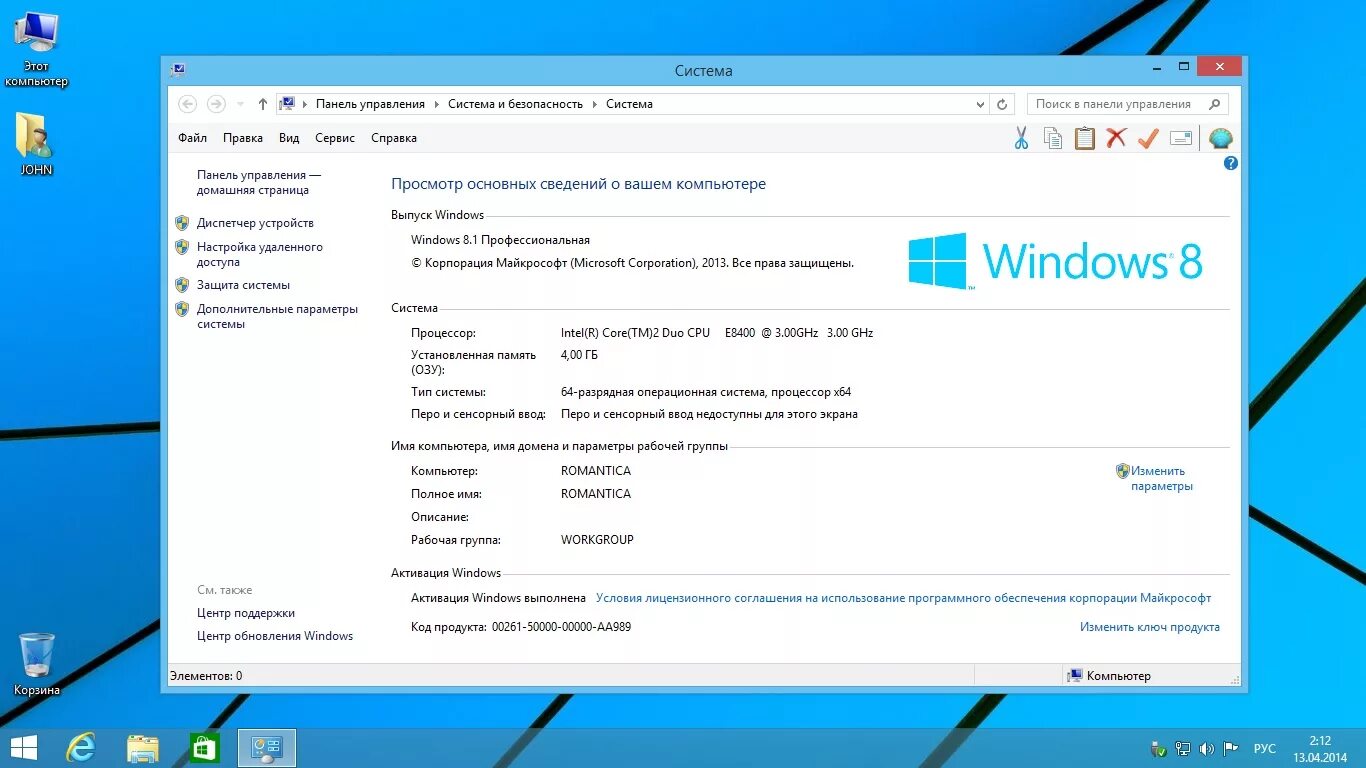Click the Copy documents icon in toolbar
The height and width of the screenshot is (768, 1366).
[1053, 138]
